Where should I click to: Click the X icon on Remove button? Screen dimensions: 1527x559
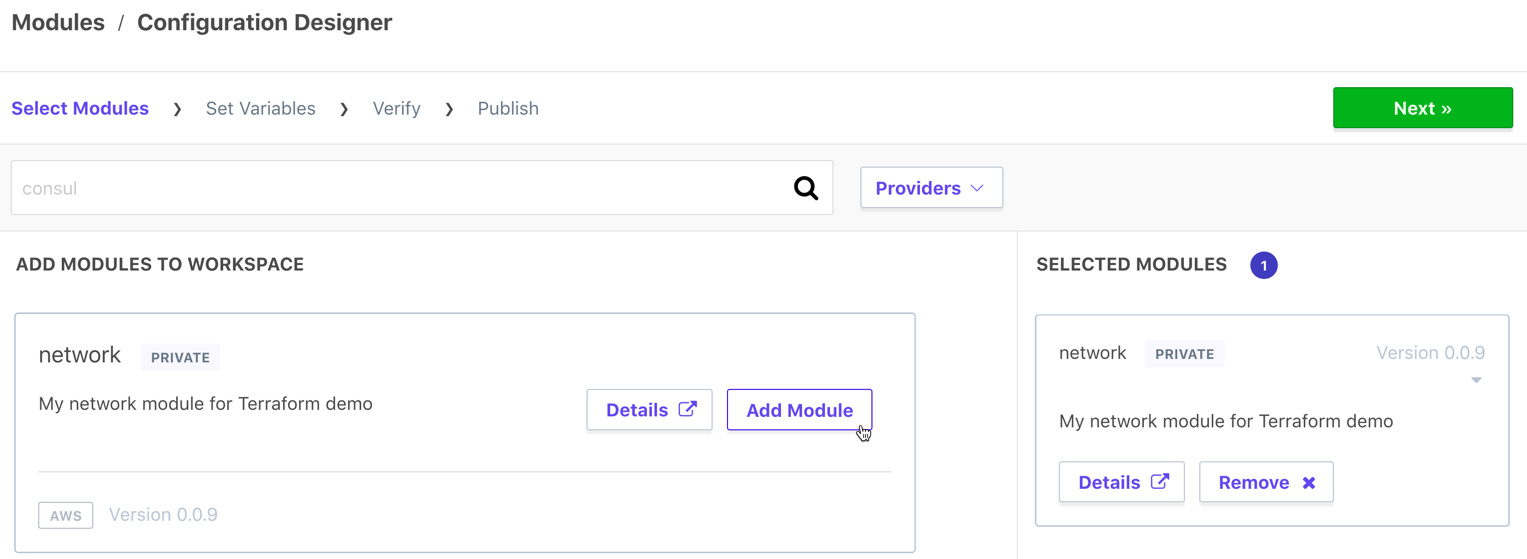pyautogui.click(x=1309, y=483)
